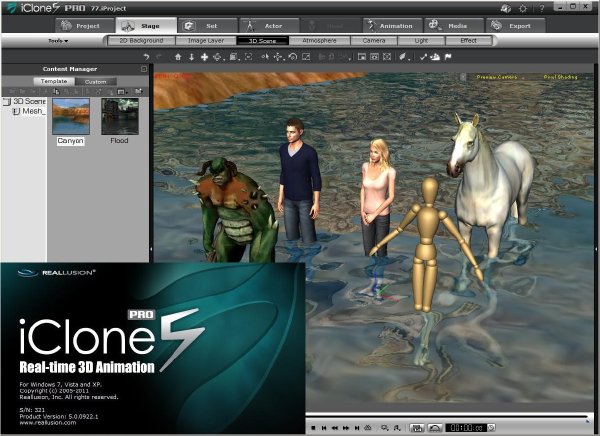
Task: Open the camera view box dropdown
Action: (234, 57)
